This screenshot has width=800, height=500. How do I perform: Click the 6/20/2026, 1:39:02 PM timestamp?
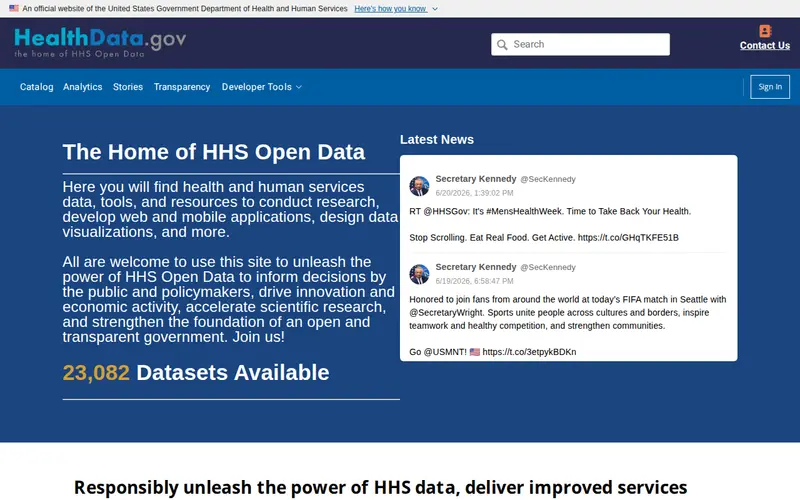(x=474, y=193)
